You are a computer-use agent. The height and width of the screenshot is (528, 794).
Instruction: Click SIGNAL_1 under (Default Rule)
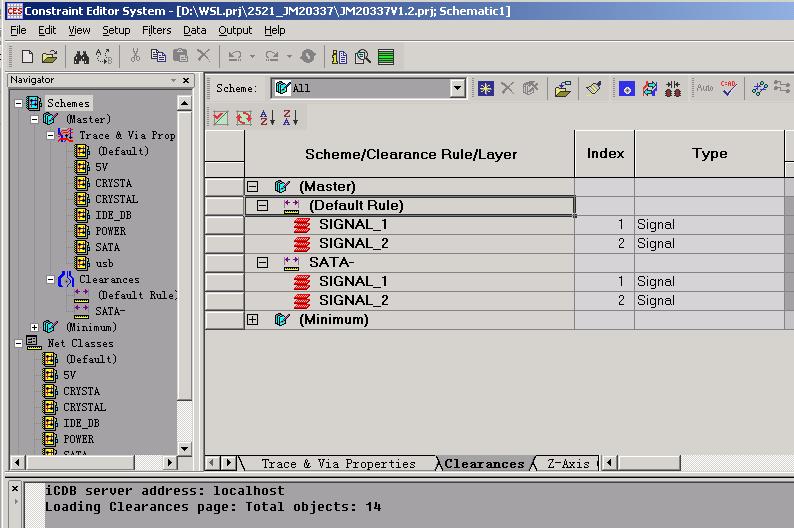tap(353, 224)
